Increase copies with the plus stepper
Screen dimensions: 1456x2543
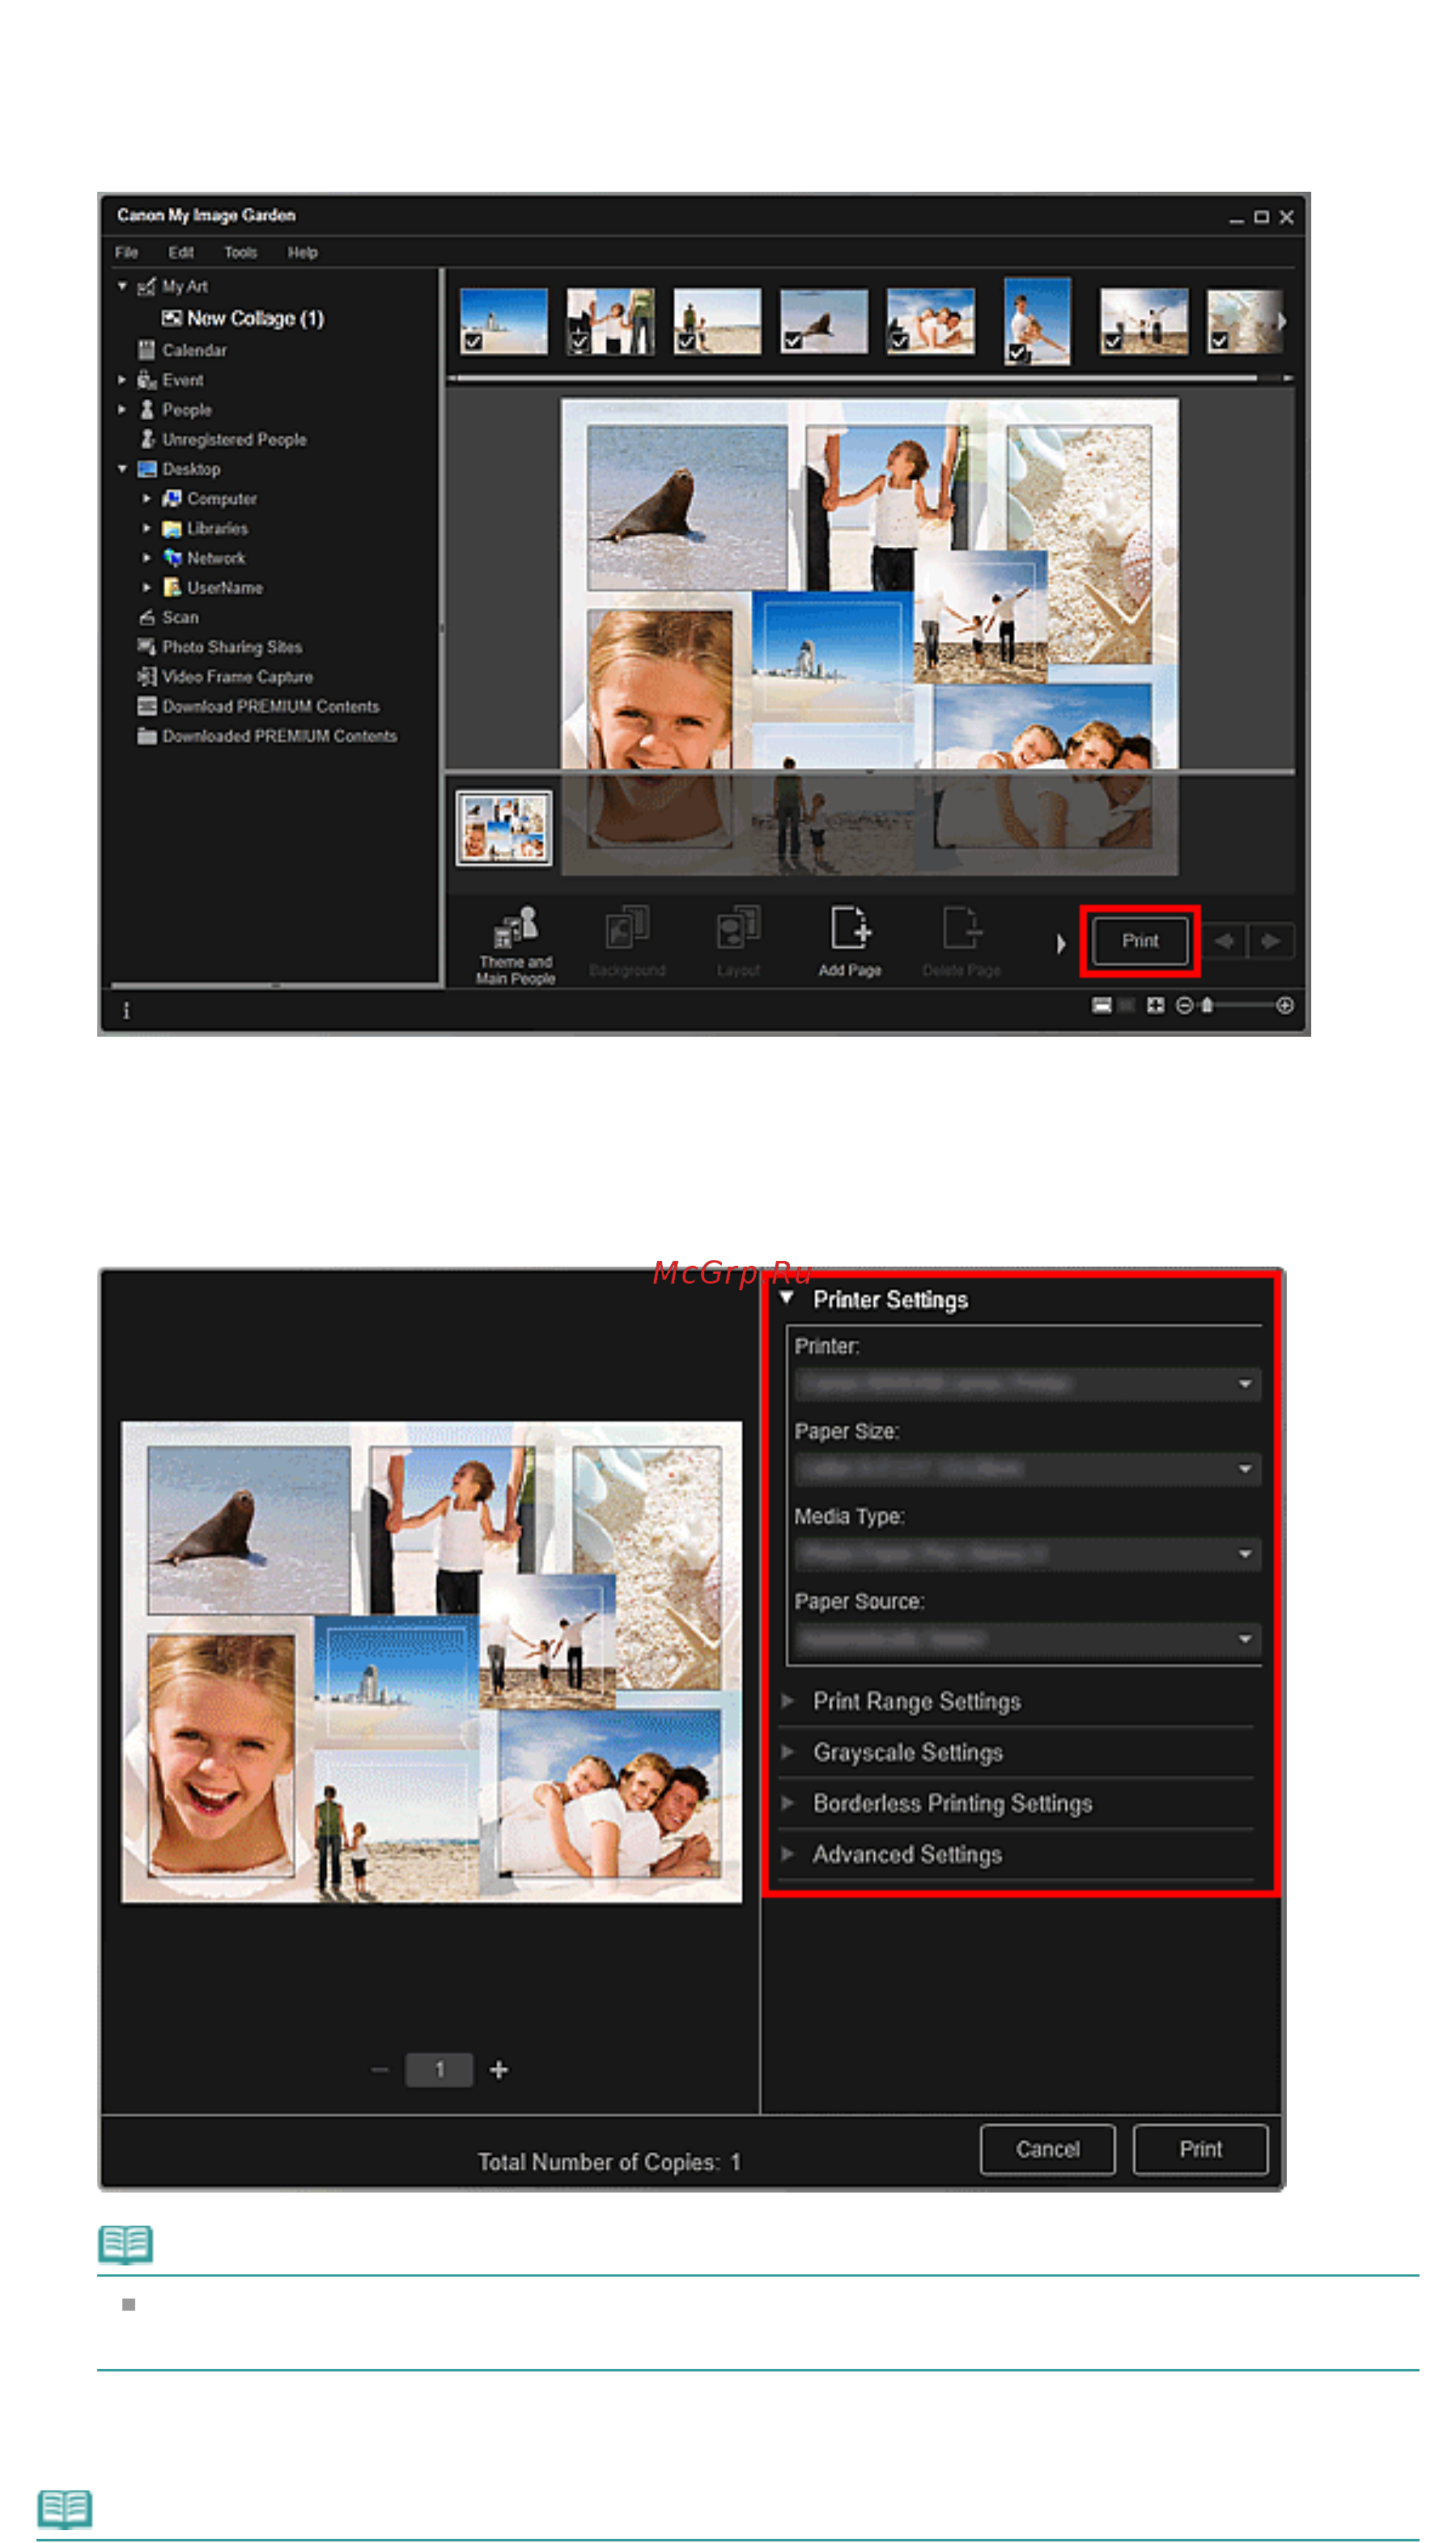pyautogui.click(x=499, y=2069)
